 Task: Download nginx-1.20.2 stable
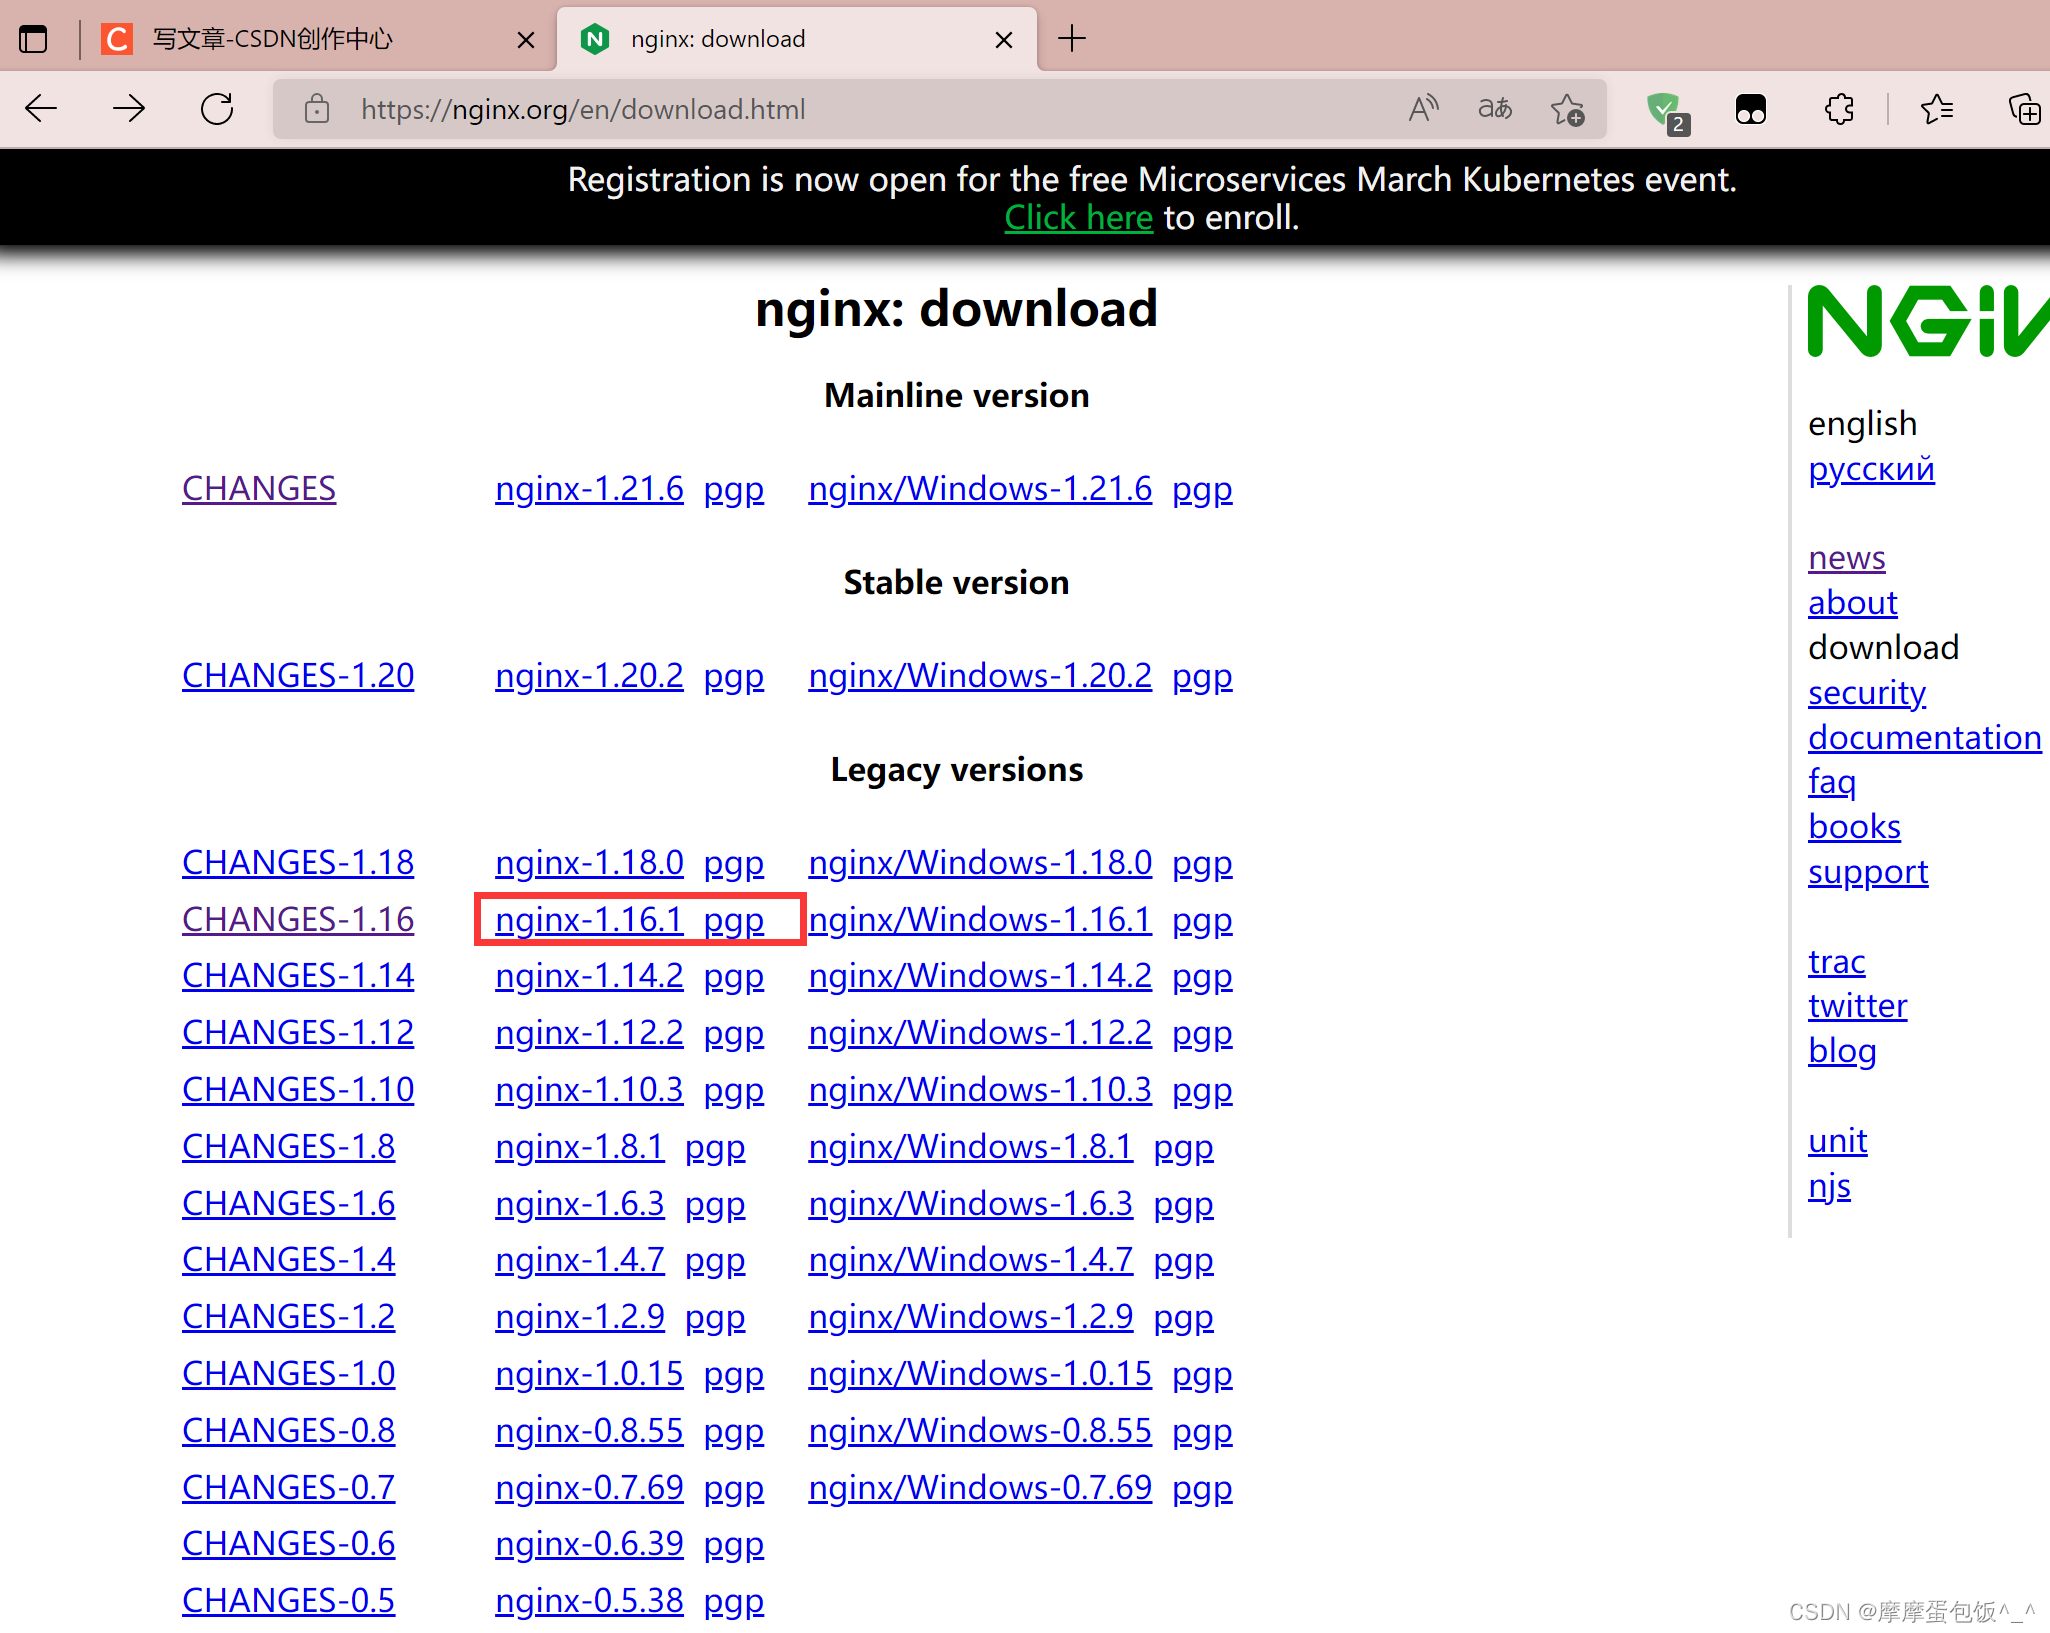tap(589, 675)
